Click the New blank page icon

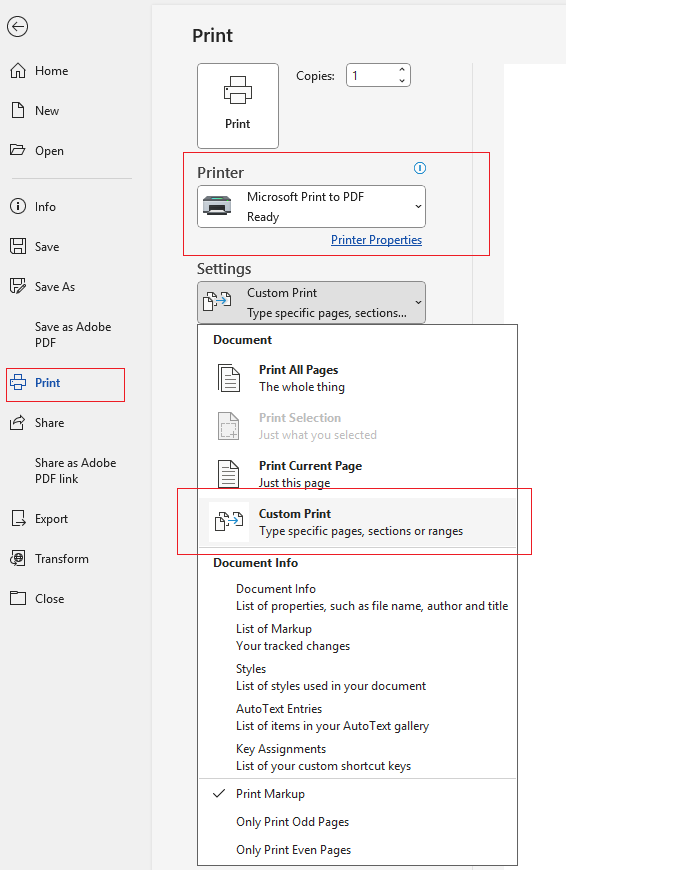coord(18,110)
